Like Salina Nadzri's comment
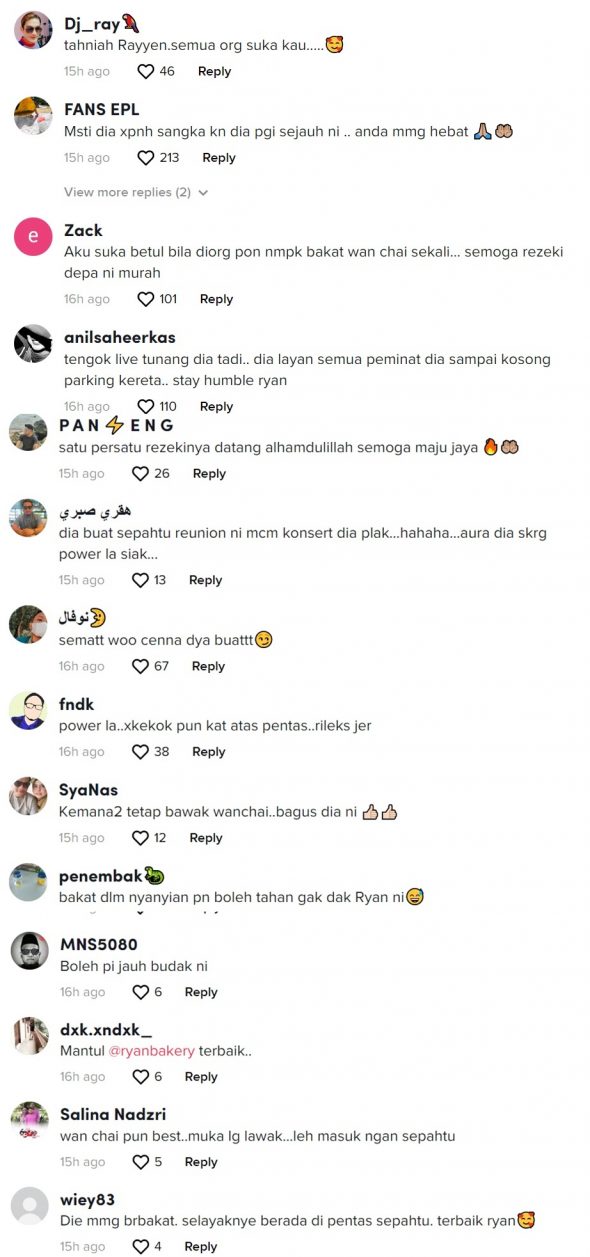Image resolution: width=590 pixels, height=1257 pixels. click(141, 1162)
